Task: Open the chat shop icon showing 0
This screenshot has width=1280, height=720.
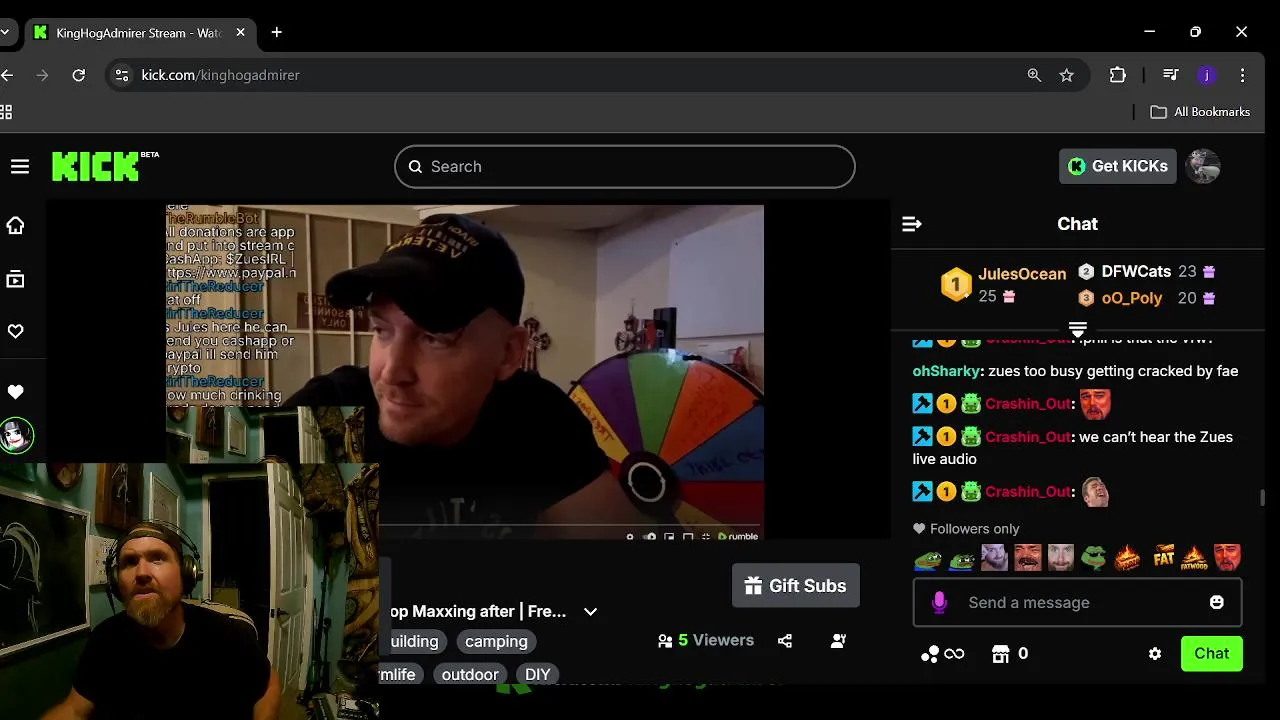Action: (x=1009, y=654)
